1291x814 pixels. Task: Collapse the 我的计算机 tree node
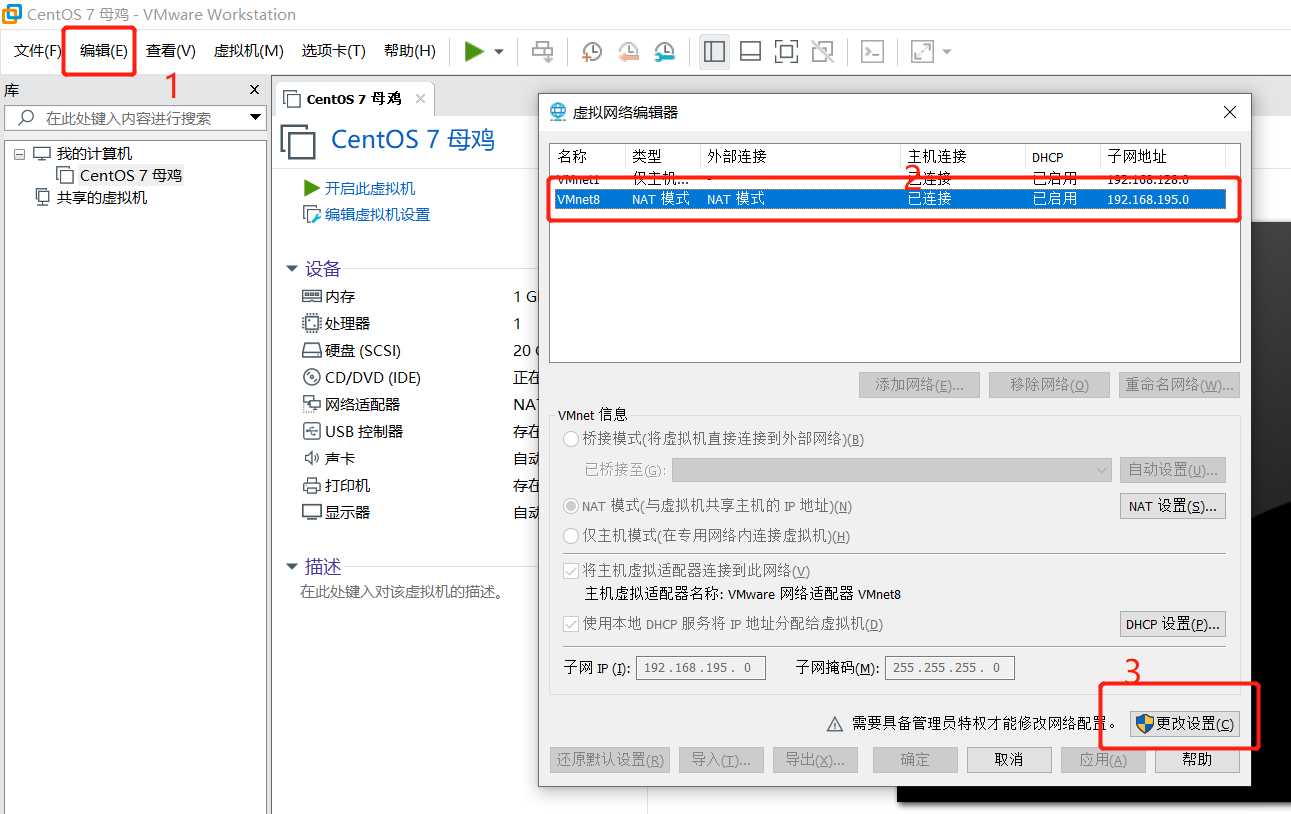19,154
